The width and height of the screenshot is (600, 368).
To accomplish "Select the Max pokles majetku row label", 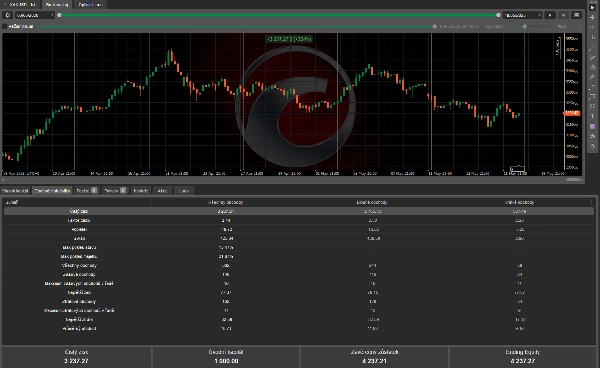I will tap(79, 256).
